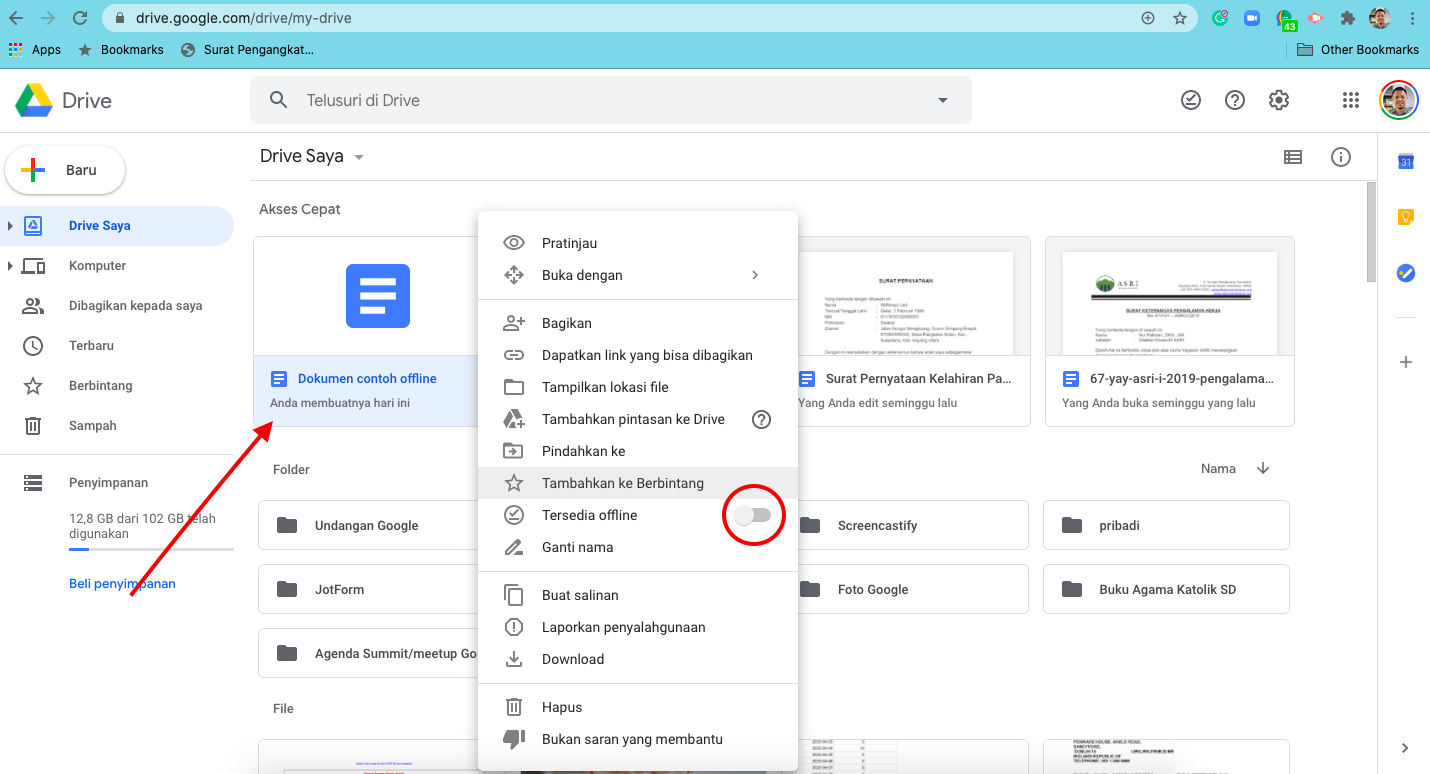Click the Telusuri di Drive search field
Viewport: 1430px width, 774px height.
tap(610, 100)
